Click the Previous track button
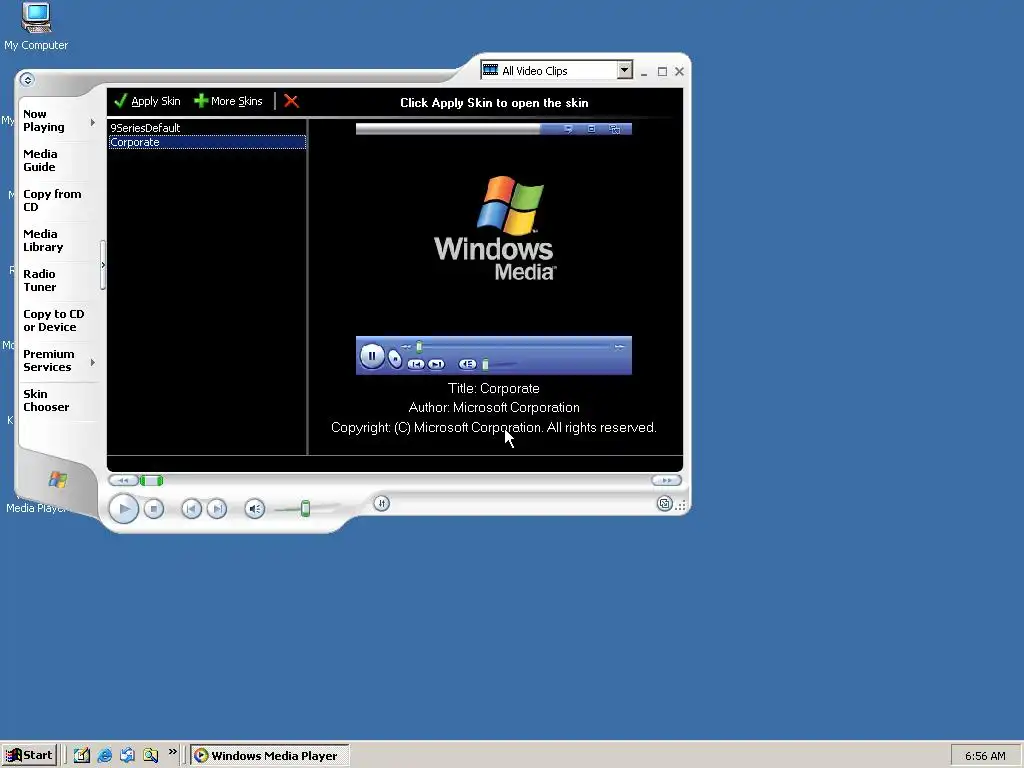1024x768 pixels. pyautogui.click(x=191, y=509)
